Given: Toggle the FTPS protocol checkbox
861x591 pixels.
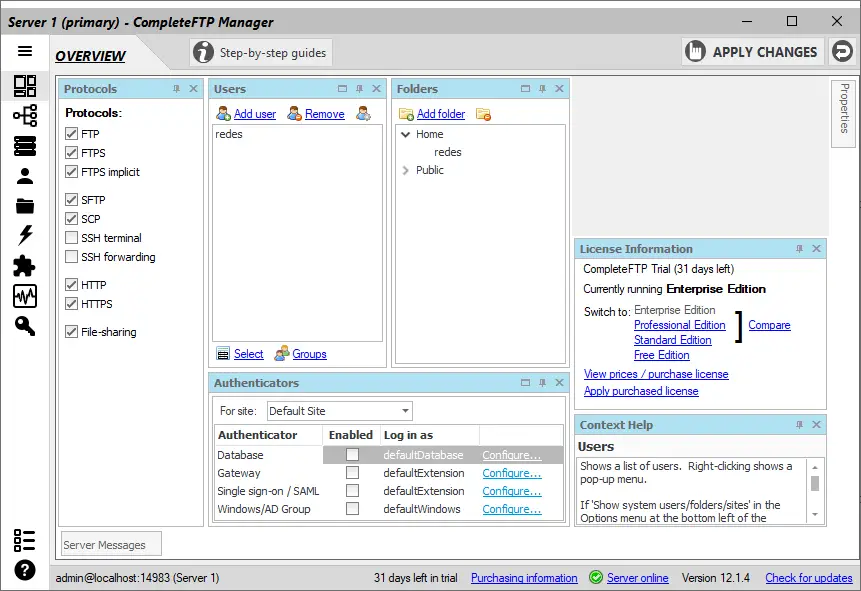Looking at the screenshot, I should tap(71, 153).
